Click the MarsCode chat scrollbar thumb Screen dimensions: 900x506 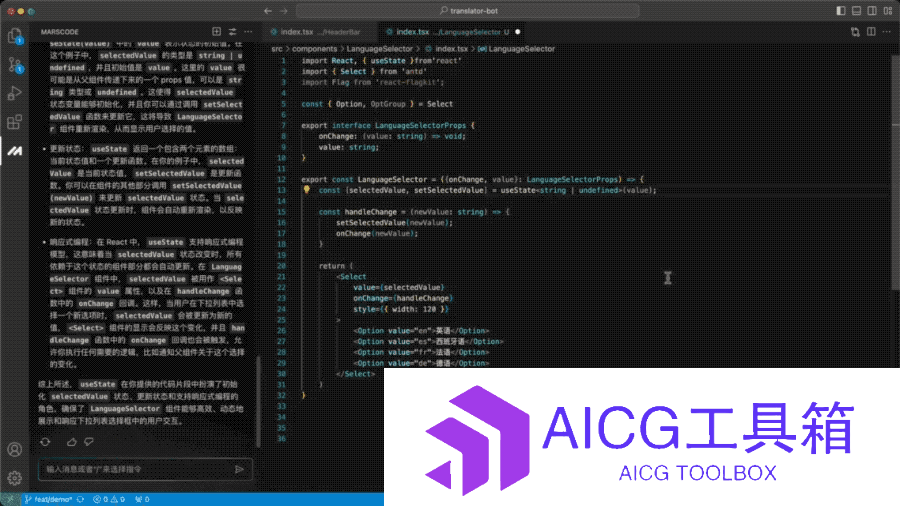click(x=258, y=400)
